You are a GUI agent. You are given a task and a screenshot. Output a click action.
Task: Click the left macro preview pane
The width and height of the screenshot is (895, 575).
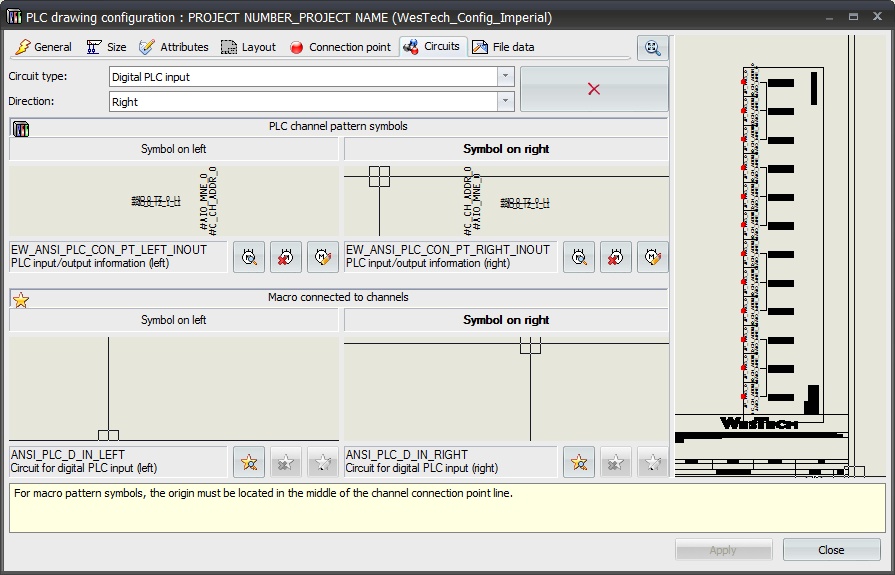174,389
